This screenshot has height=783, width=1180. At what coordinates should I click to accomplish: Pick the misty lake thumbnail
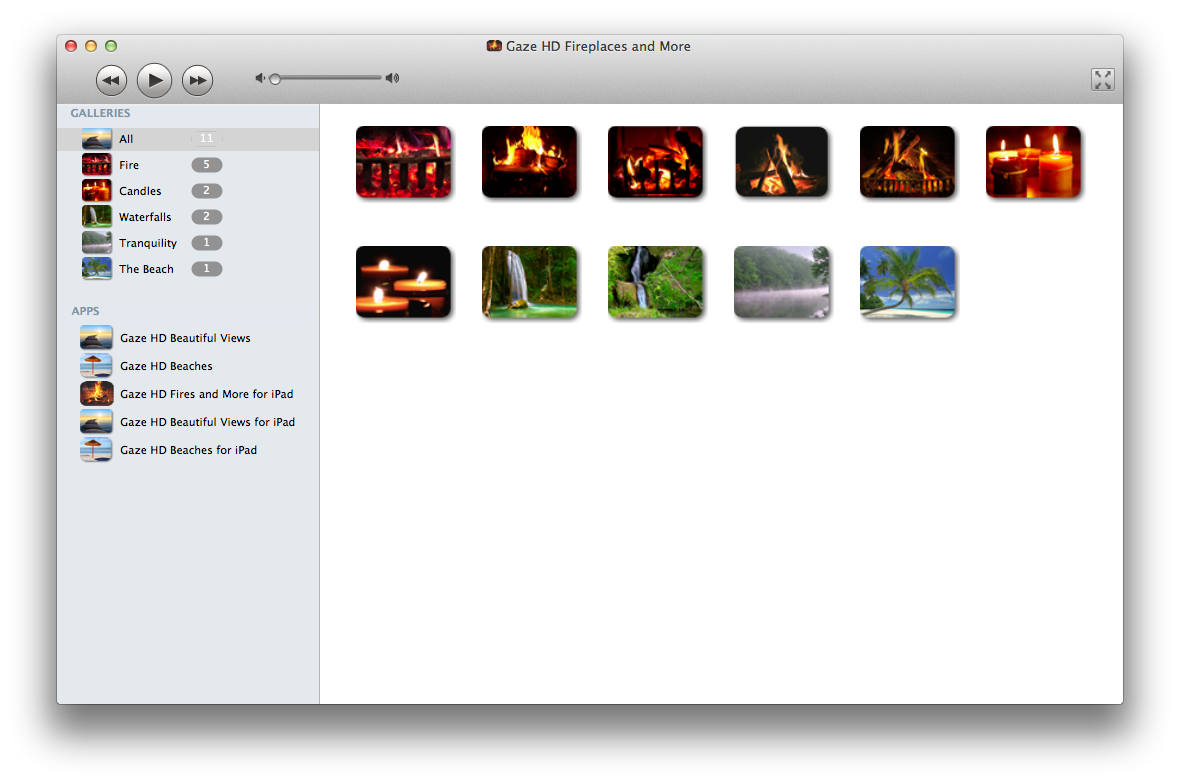click(x=781, y=282)
